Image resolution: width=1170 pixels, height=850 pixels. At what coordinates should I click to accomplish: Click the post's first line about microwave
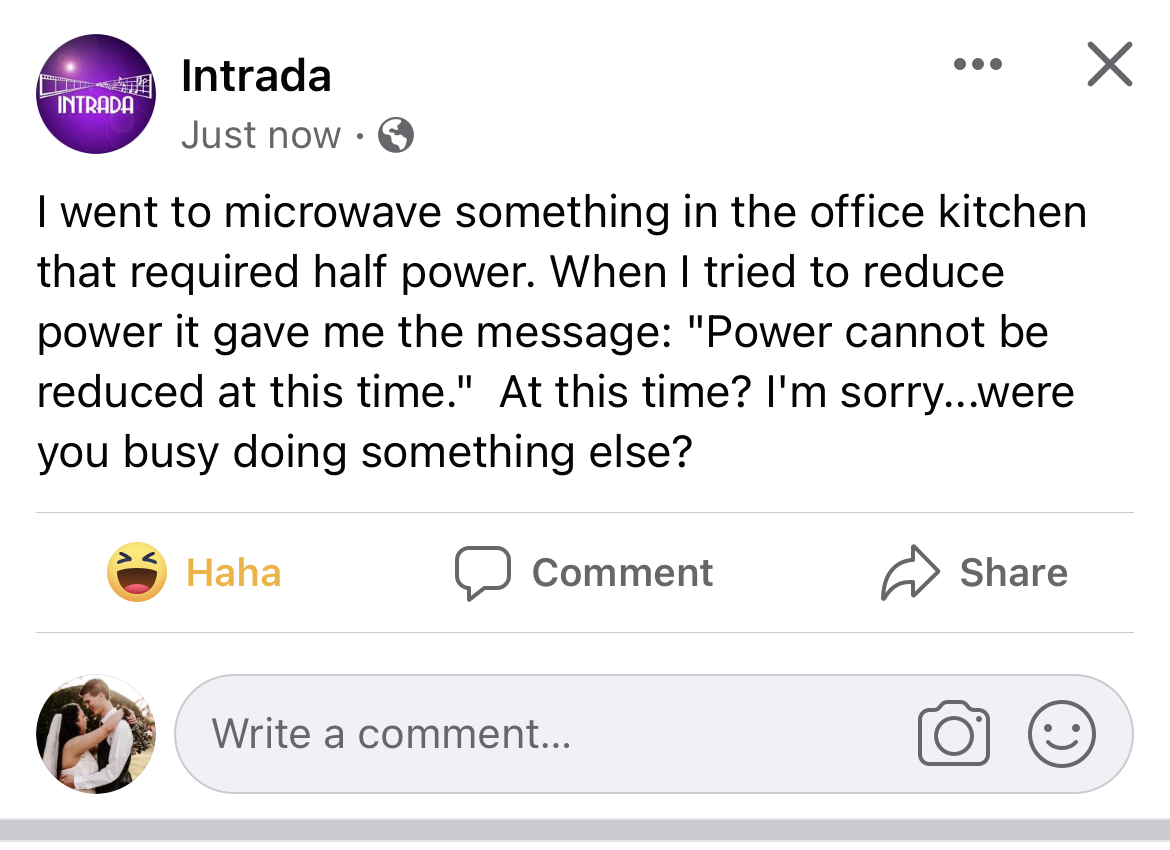pos(561,212)
